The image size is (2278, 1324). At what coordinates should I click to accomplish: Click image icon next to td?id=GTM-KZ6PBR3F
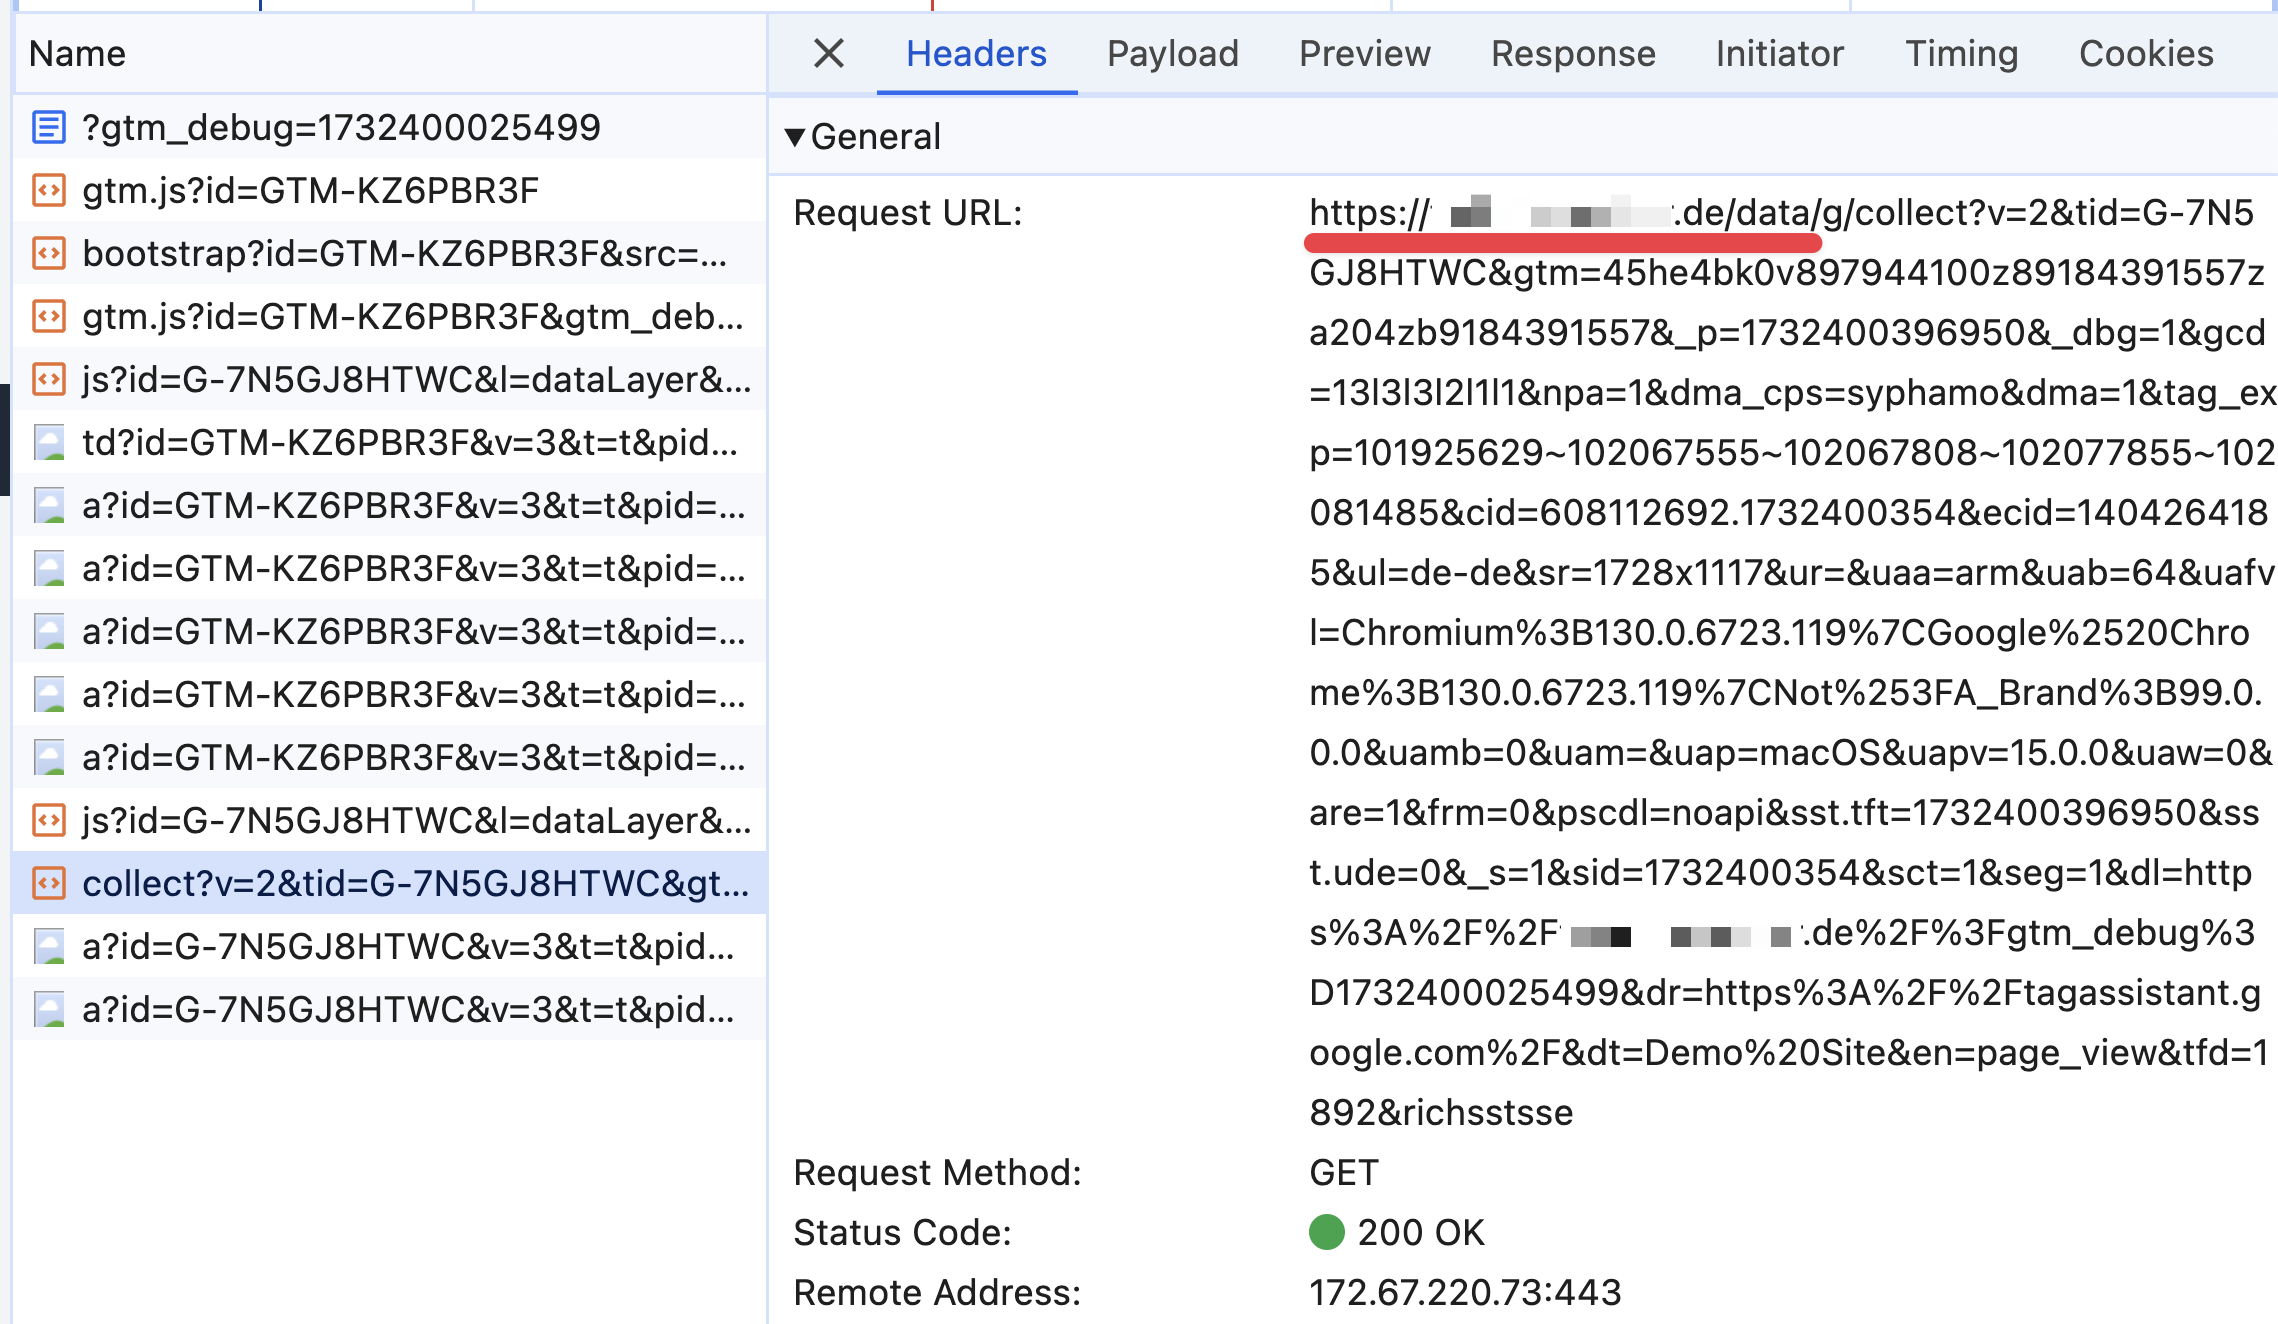click(49, 442)
